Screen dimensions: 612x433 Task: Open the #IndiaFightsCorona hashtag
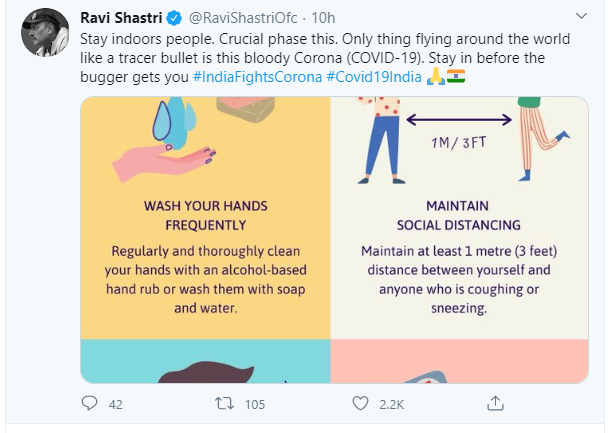257,76
